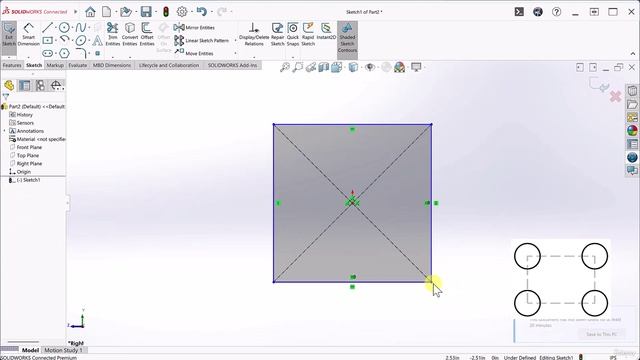Select the Circle sketch tool
The height and width of the screenshot is (360, 640).
pos(64,27)
